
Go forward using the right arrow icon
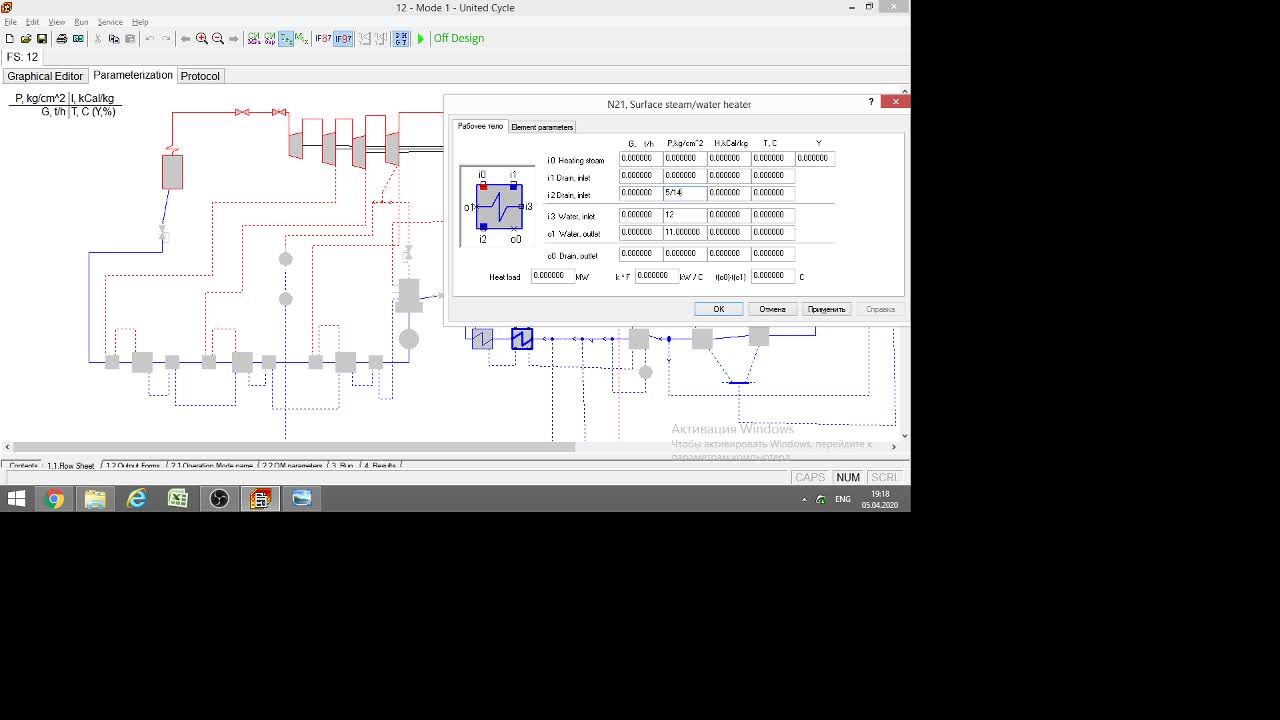pos(234,39)
